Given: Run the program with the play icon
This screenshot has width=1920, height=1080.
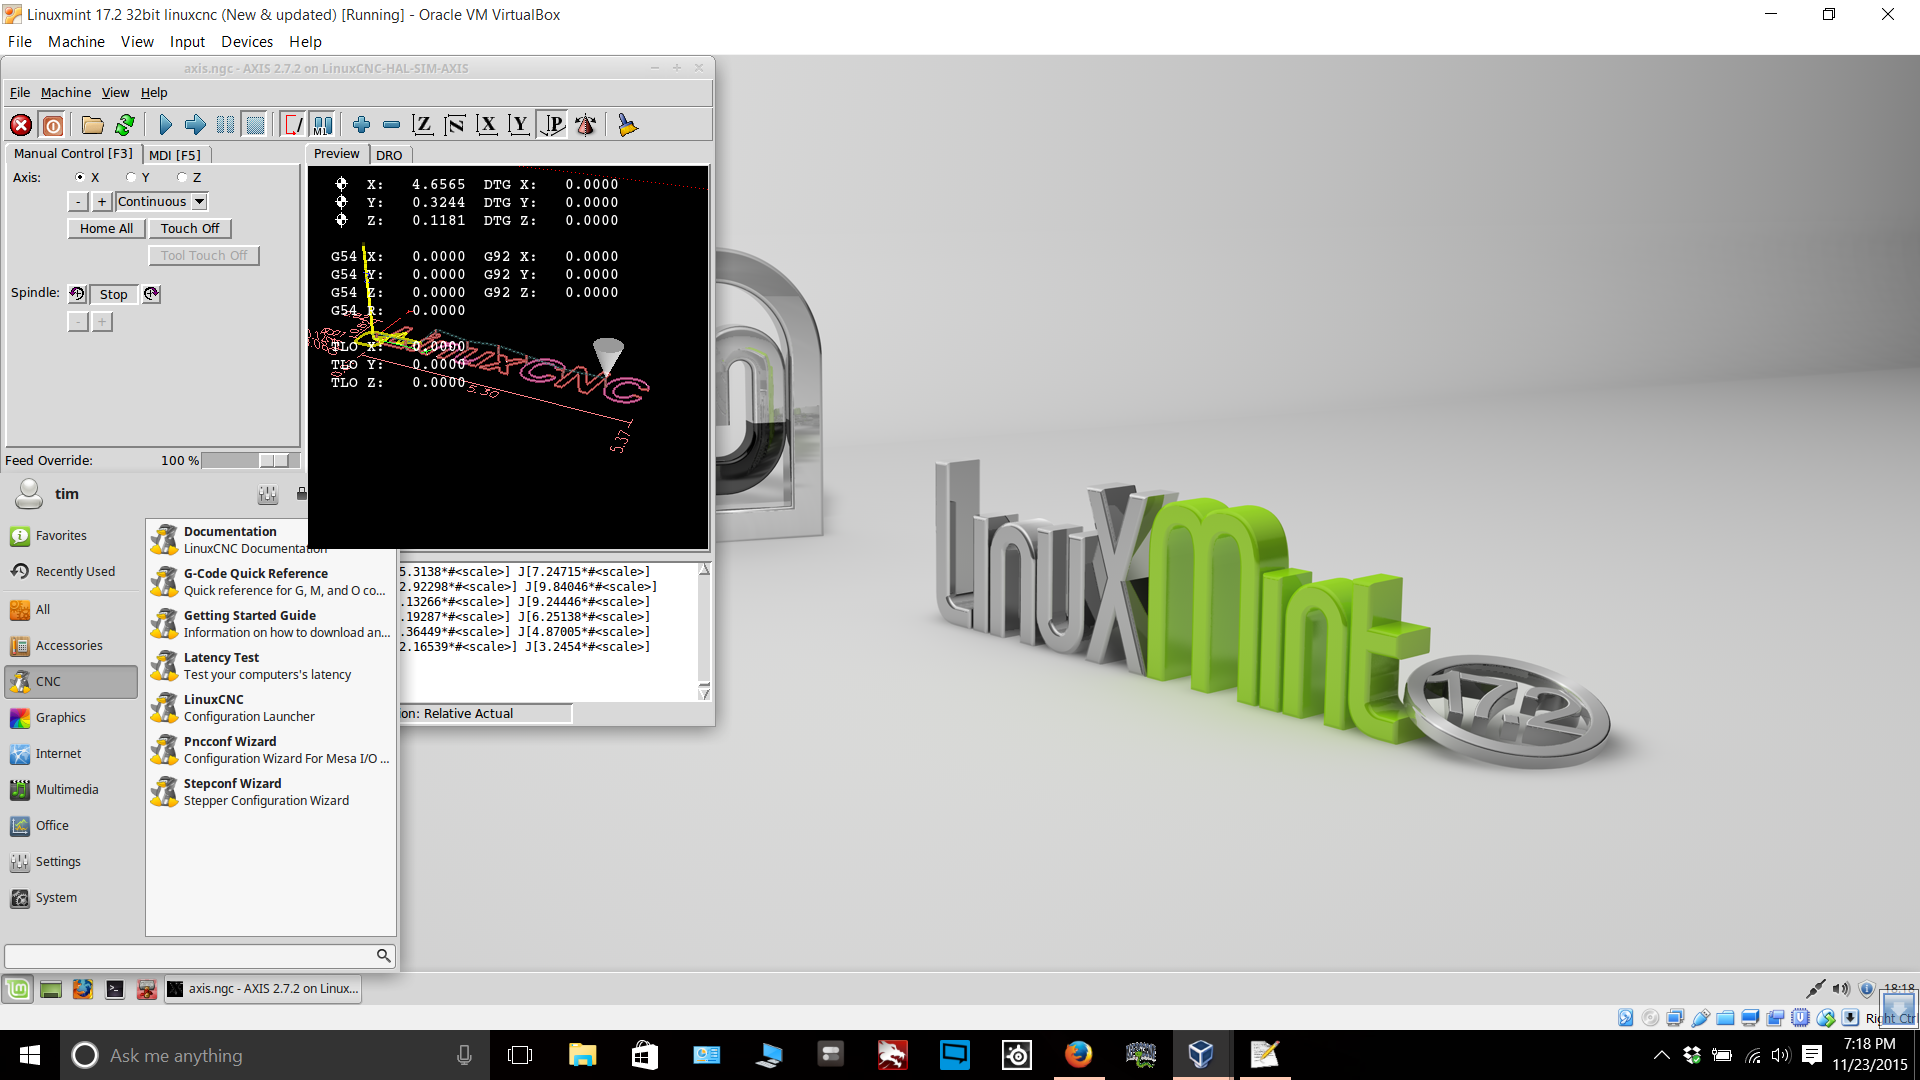Looking at the screenshot, I should (x=165, y=125).
